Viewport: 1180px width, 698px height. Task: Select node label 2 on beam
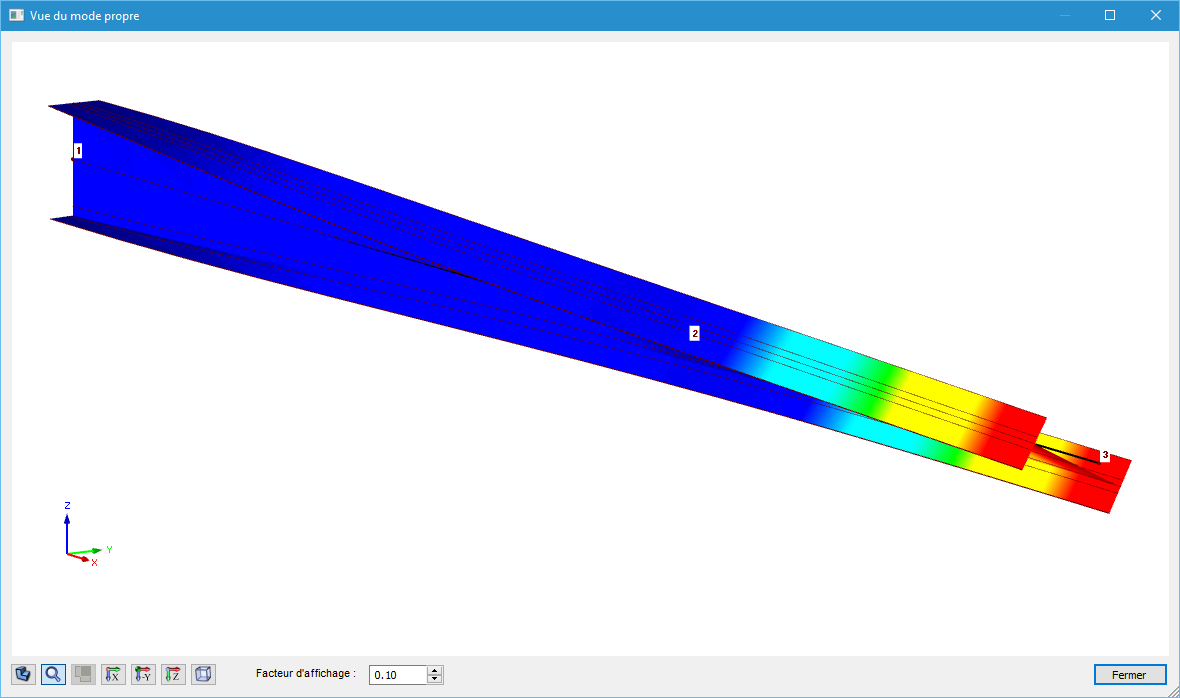click(695, 332)
